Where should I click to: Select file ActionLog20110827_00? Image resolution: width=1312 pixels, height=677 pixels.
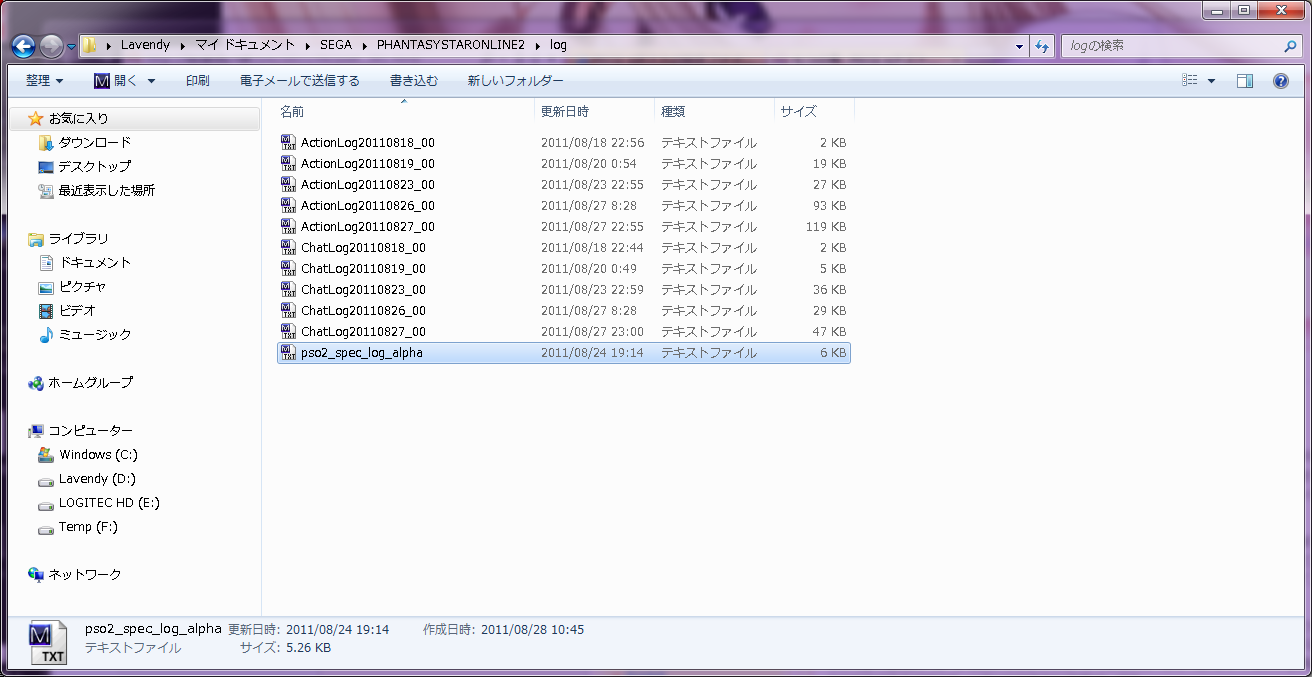coord(564,226)
